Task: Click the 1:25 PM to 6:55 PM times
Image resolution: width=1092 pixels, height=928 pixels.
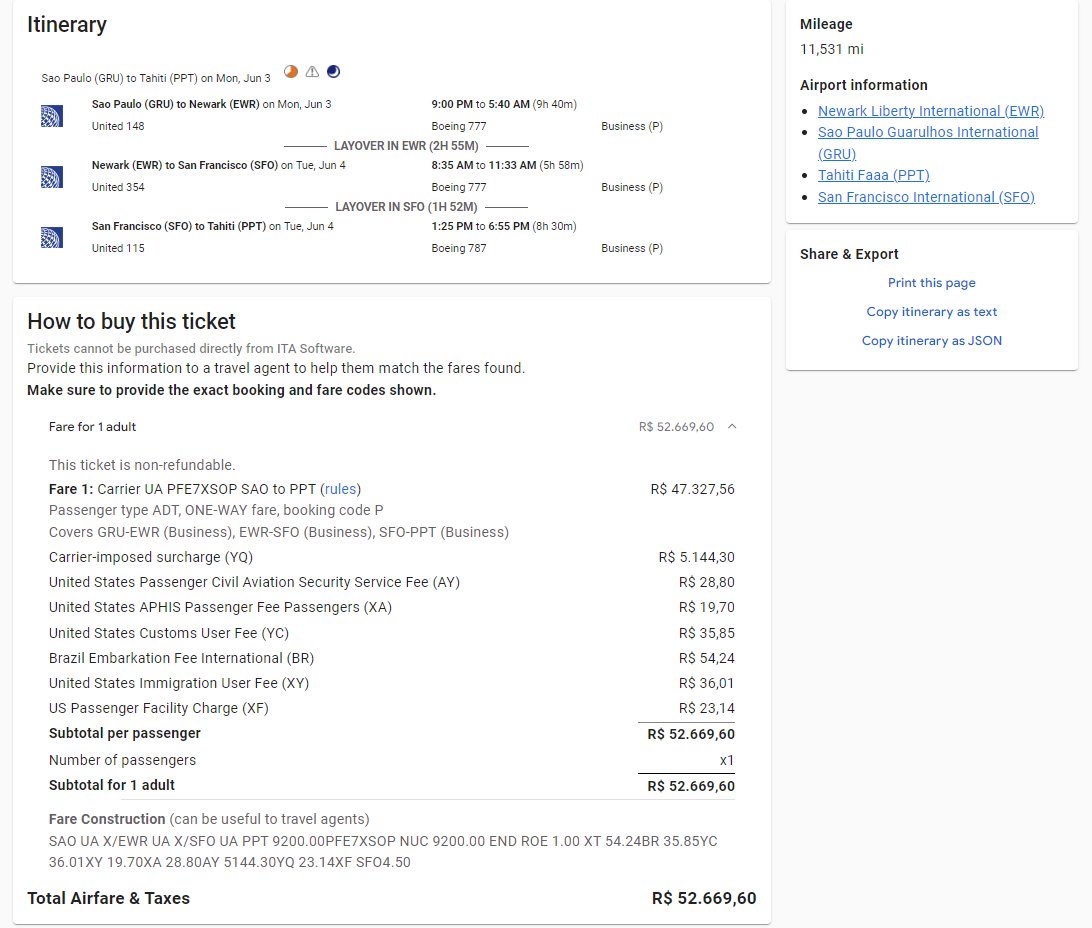Action: pos(480,226)
